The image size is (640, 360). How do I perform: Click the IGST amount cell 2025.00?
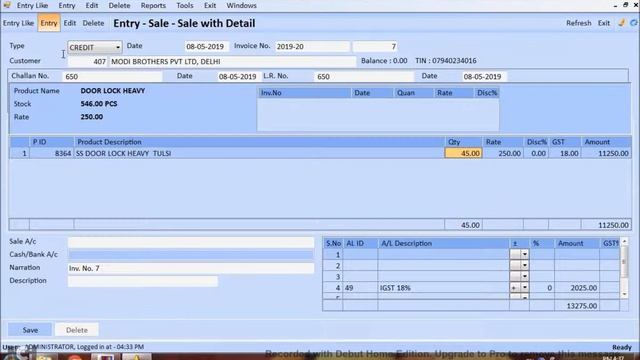point(577,288)
